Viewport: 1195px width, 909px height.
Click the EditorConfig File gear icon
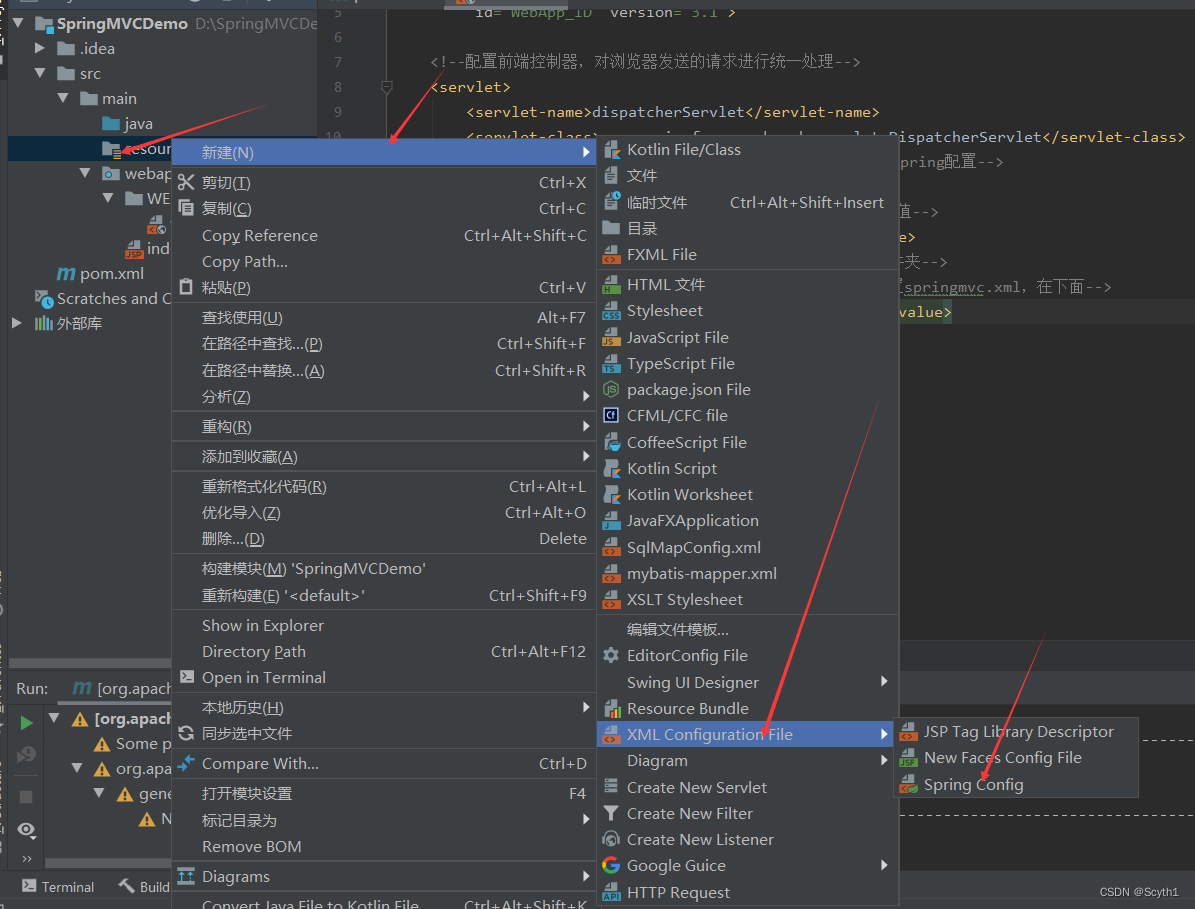(x=611, y=655)
